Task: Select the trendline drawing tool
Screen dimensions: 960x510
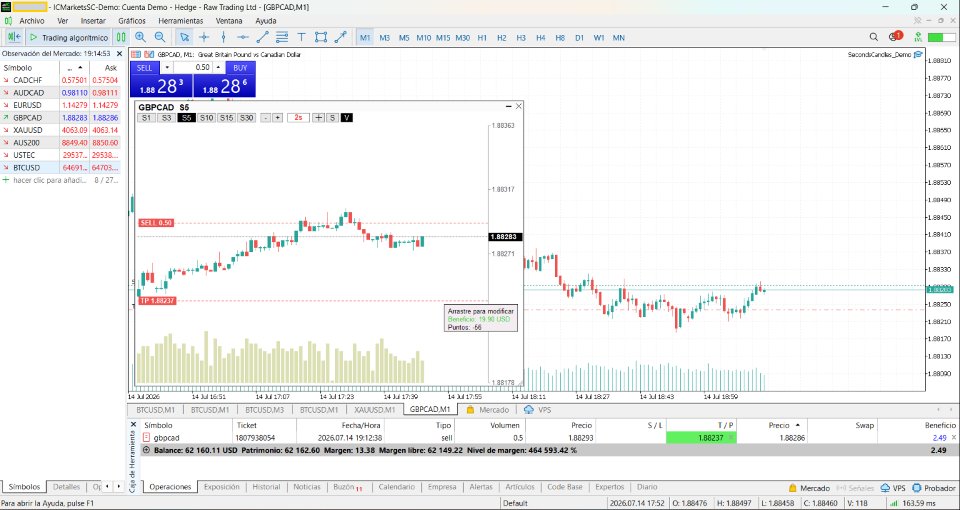Action: point(262,37)
